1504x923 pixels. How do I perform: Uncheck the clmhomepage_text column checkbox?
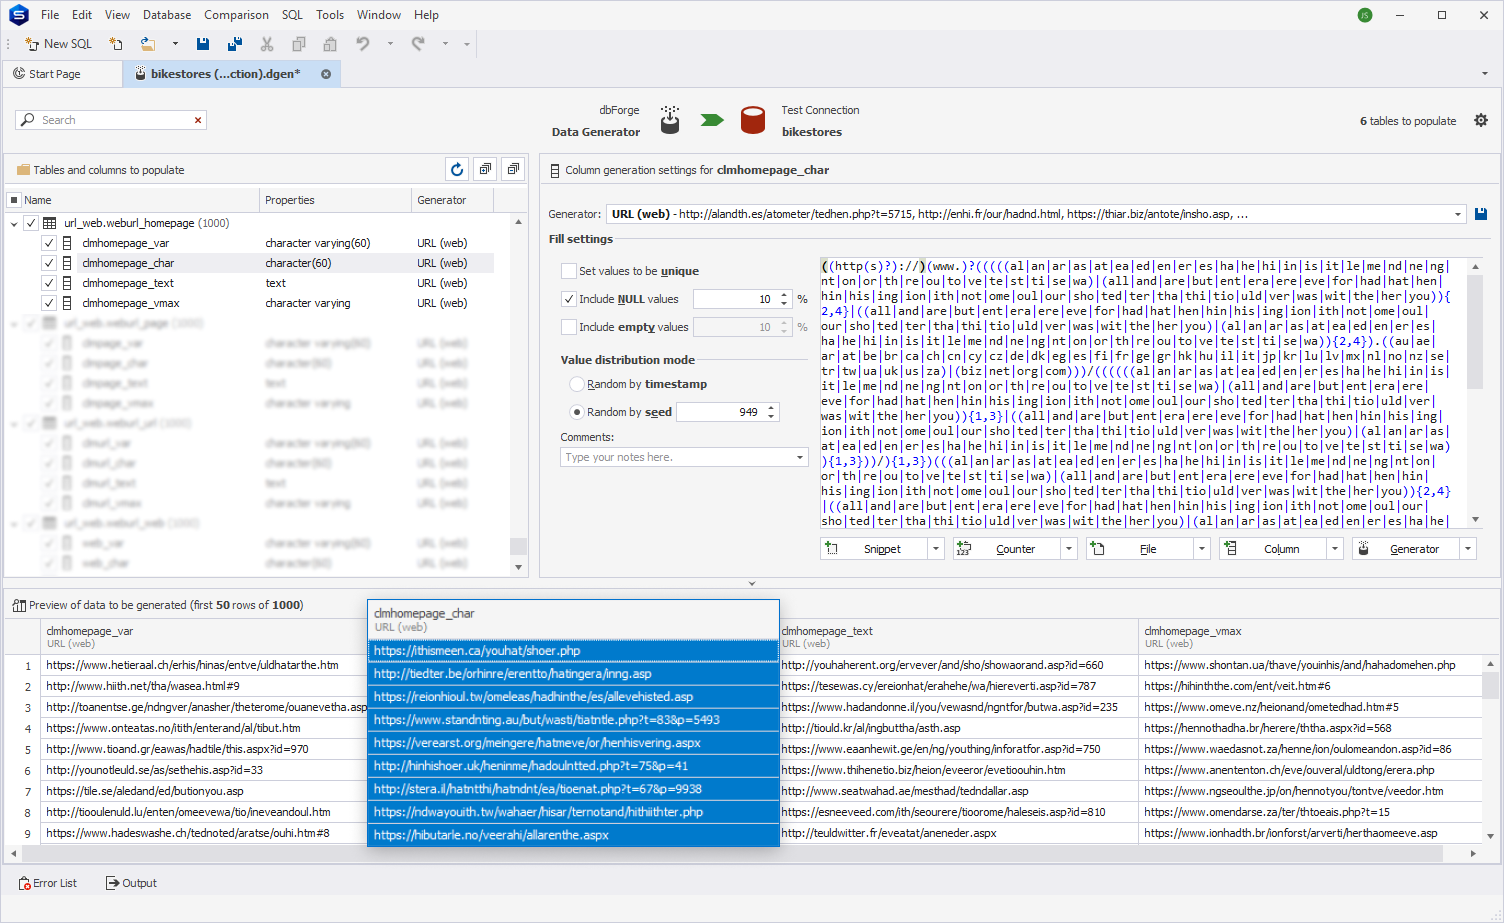(x=48, y=283)
